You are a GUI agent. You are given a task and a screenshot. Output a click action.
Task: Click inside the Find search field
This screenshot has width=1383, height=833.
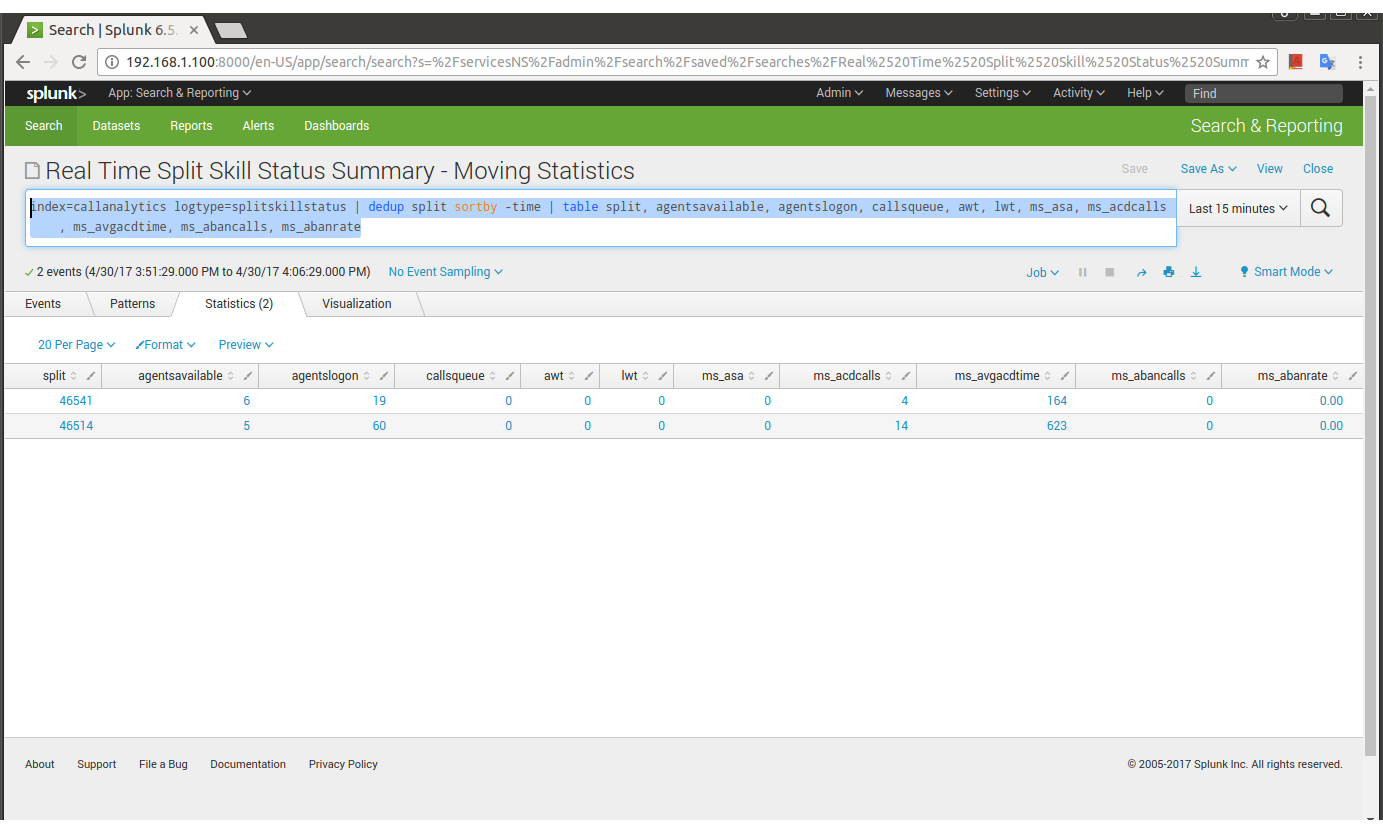point(1263,93)
